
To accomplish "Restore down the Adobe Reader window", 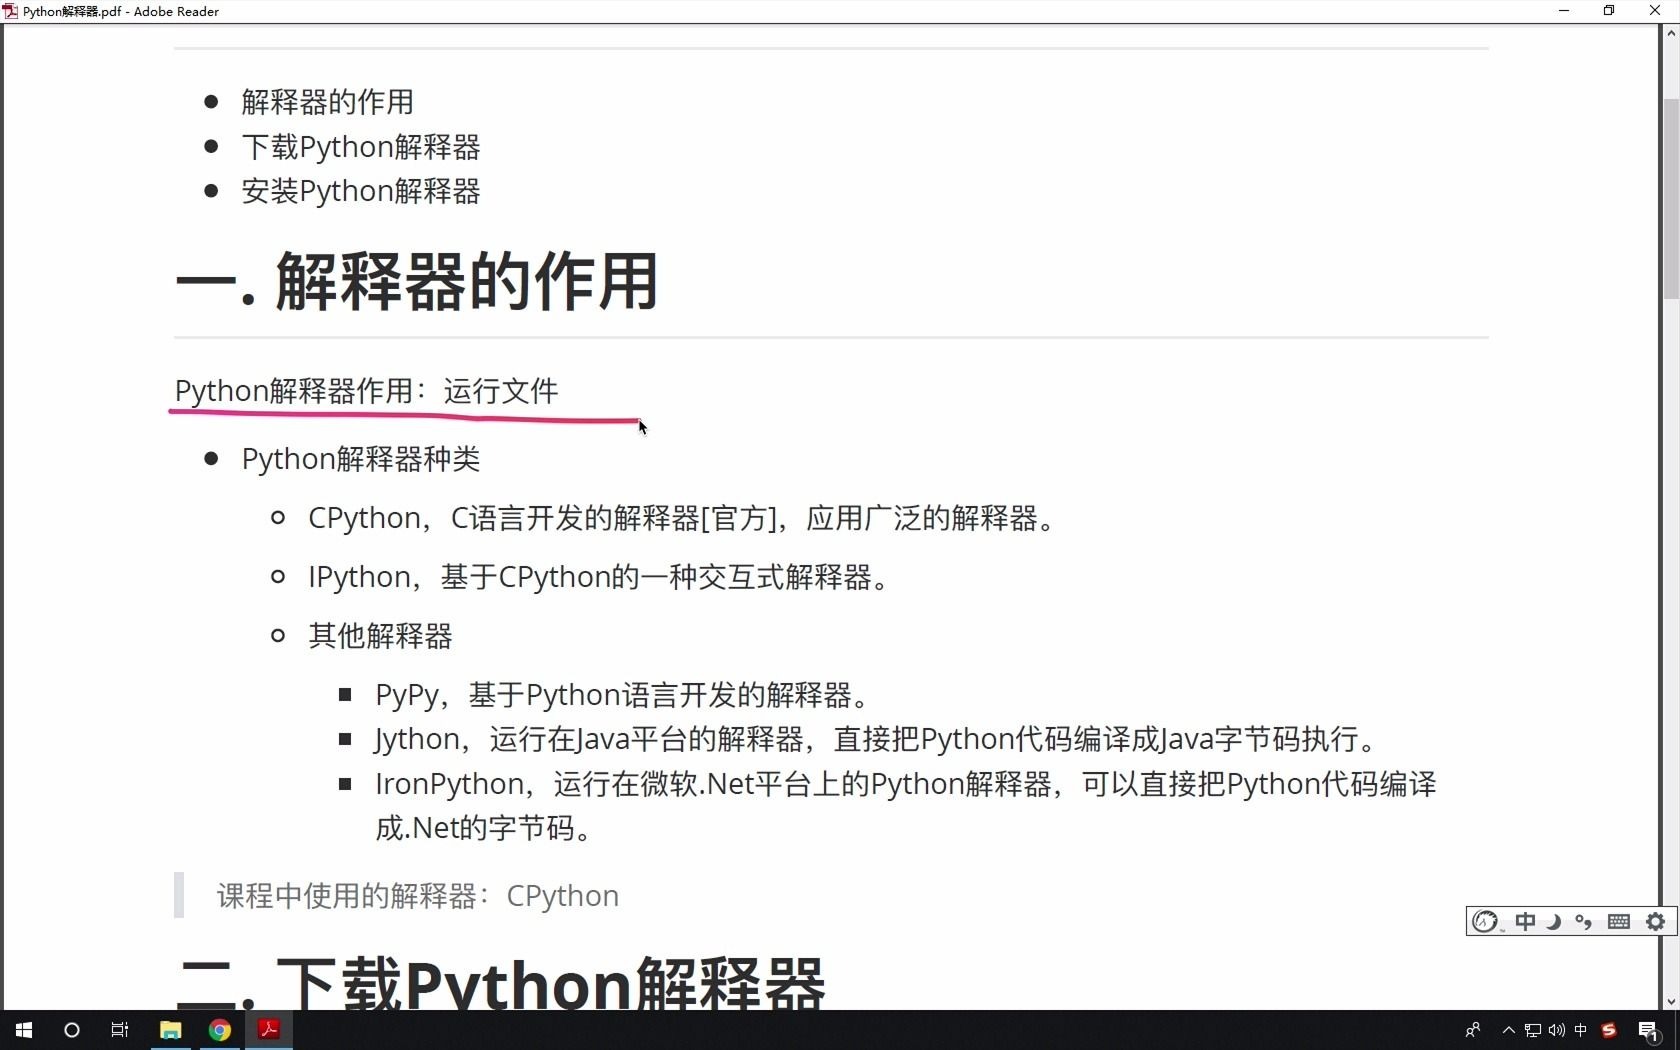I will 1609,11.
